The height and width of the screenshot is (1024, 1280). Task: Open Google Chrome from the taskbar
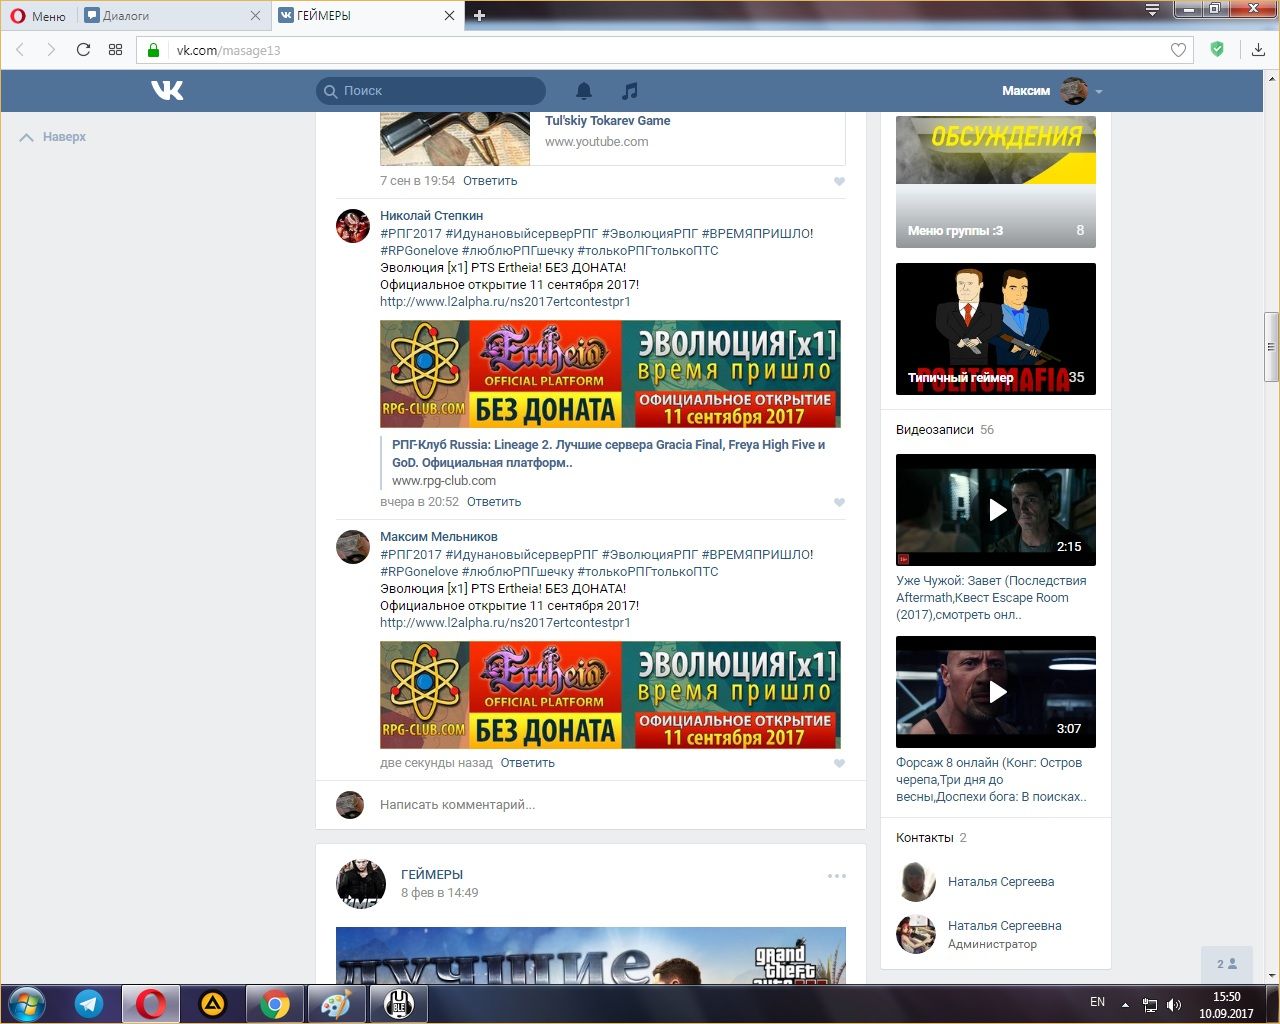[x=275, y=1003]
